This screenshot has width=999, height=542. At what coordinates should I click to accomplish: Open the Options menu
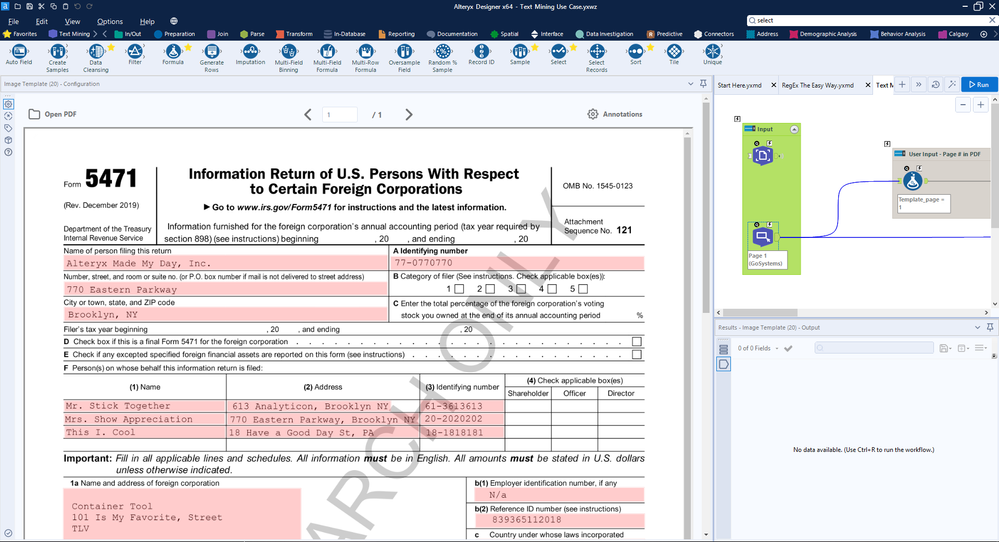(110, 21)
